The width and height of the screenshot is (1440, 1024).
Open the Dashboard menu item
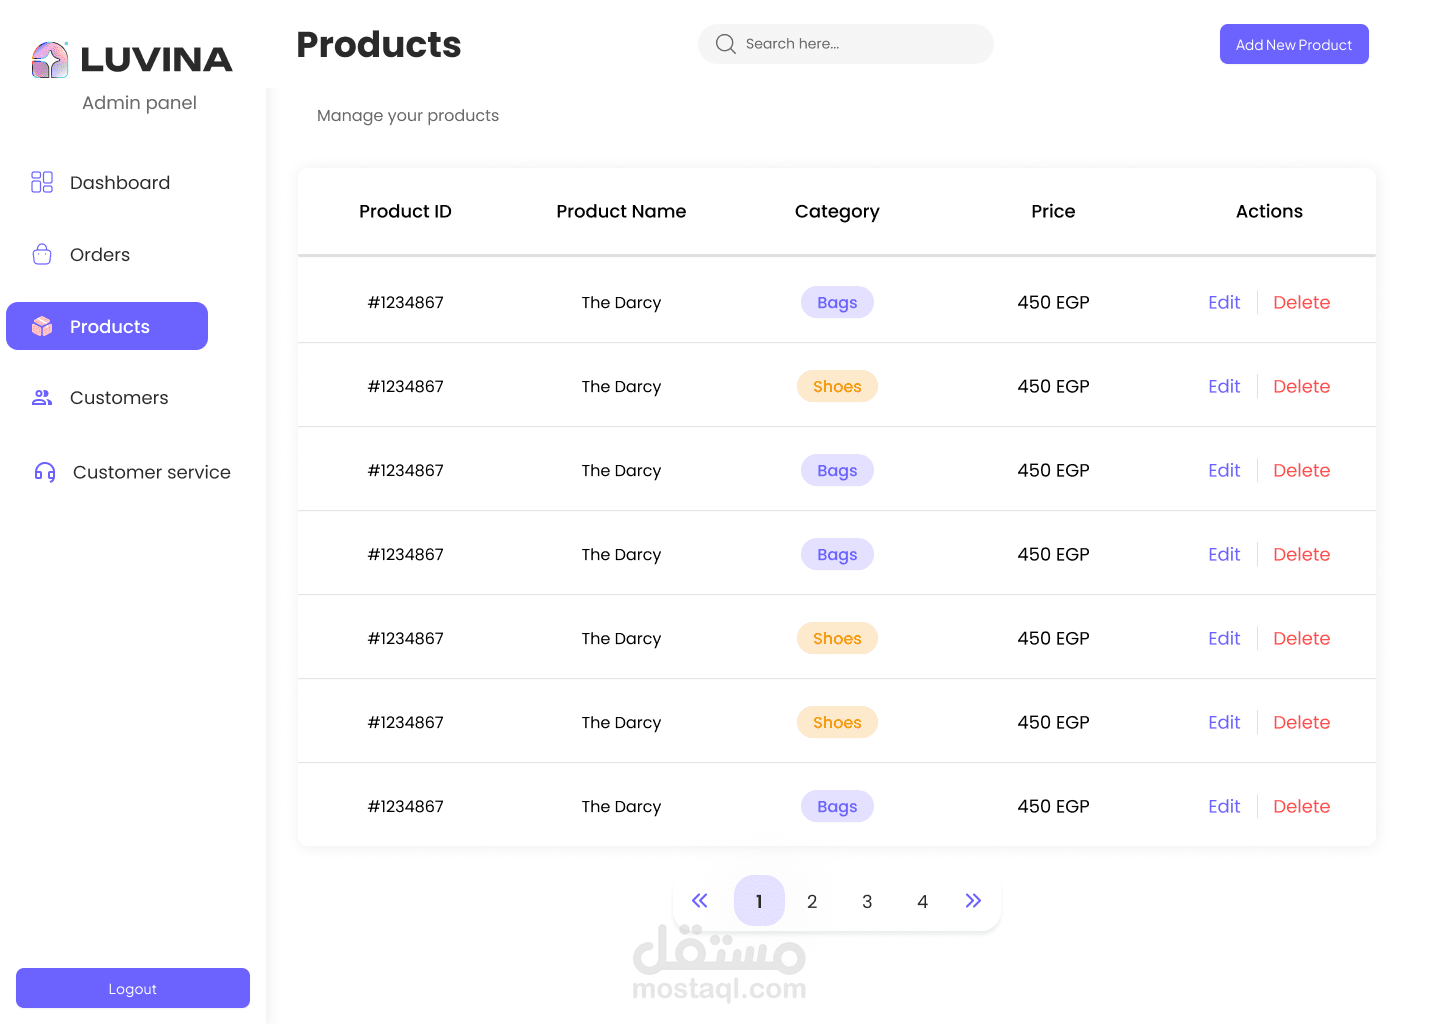click(x=120, y=183)
